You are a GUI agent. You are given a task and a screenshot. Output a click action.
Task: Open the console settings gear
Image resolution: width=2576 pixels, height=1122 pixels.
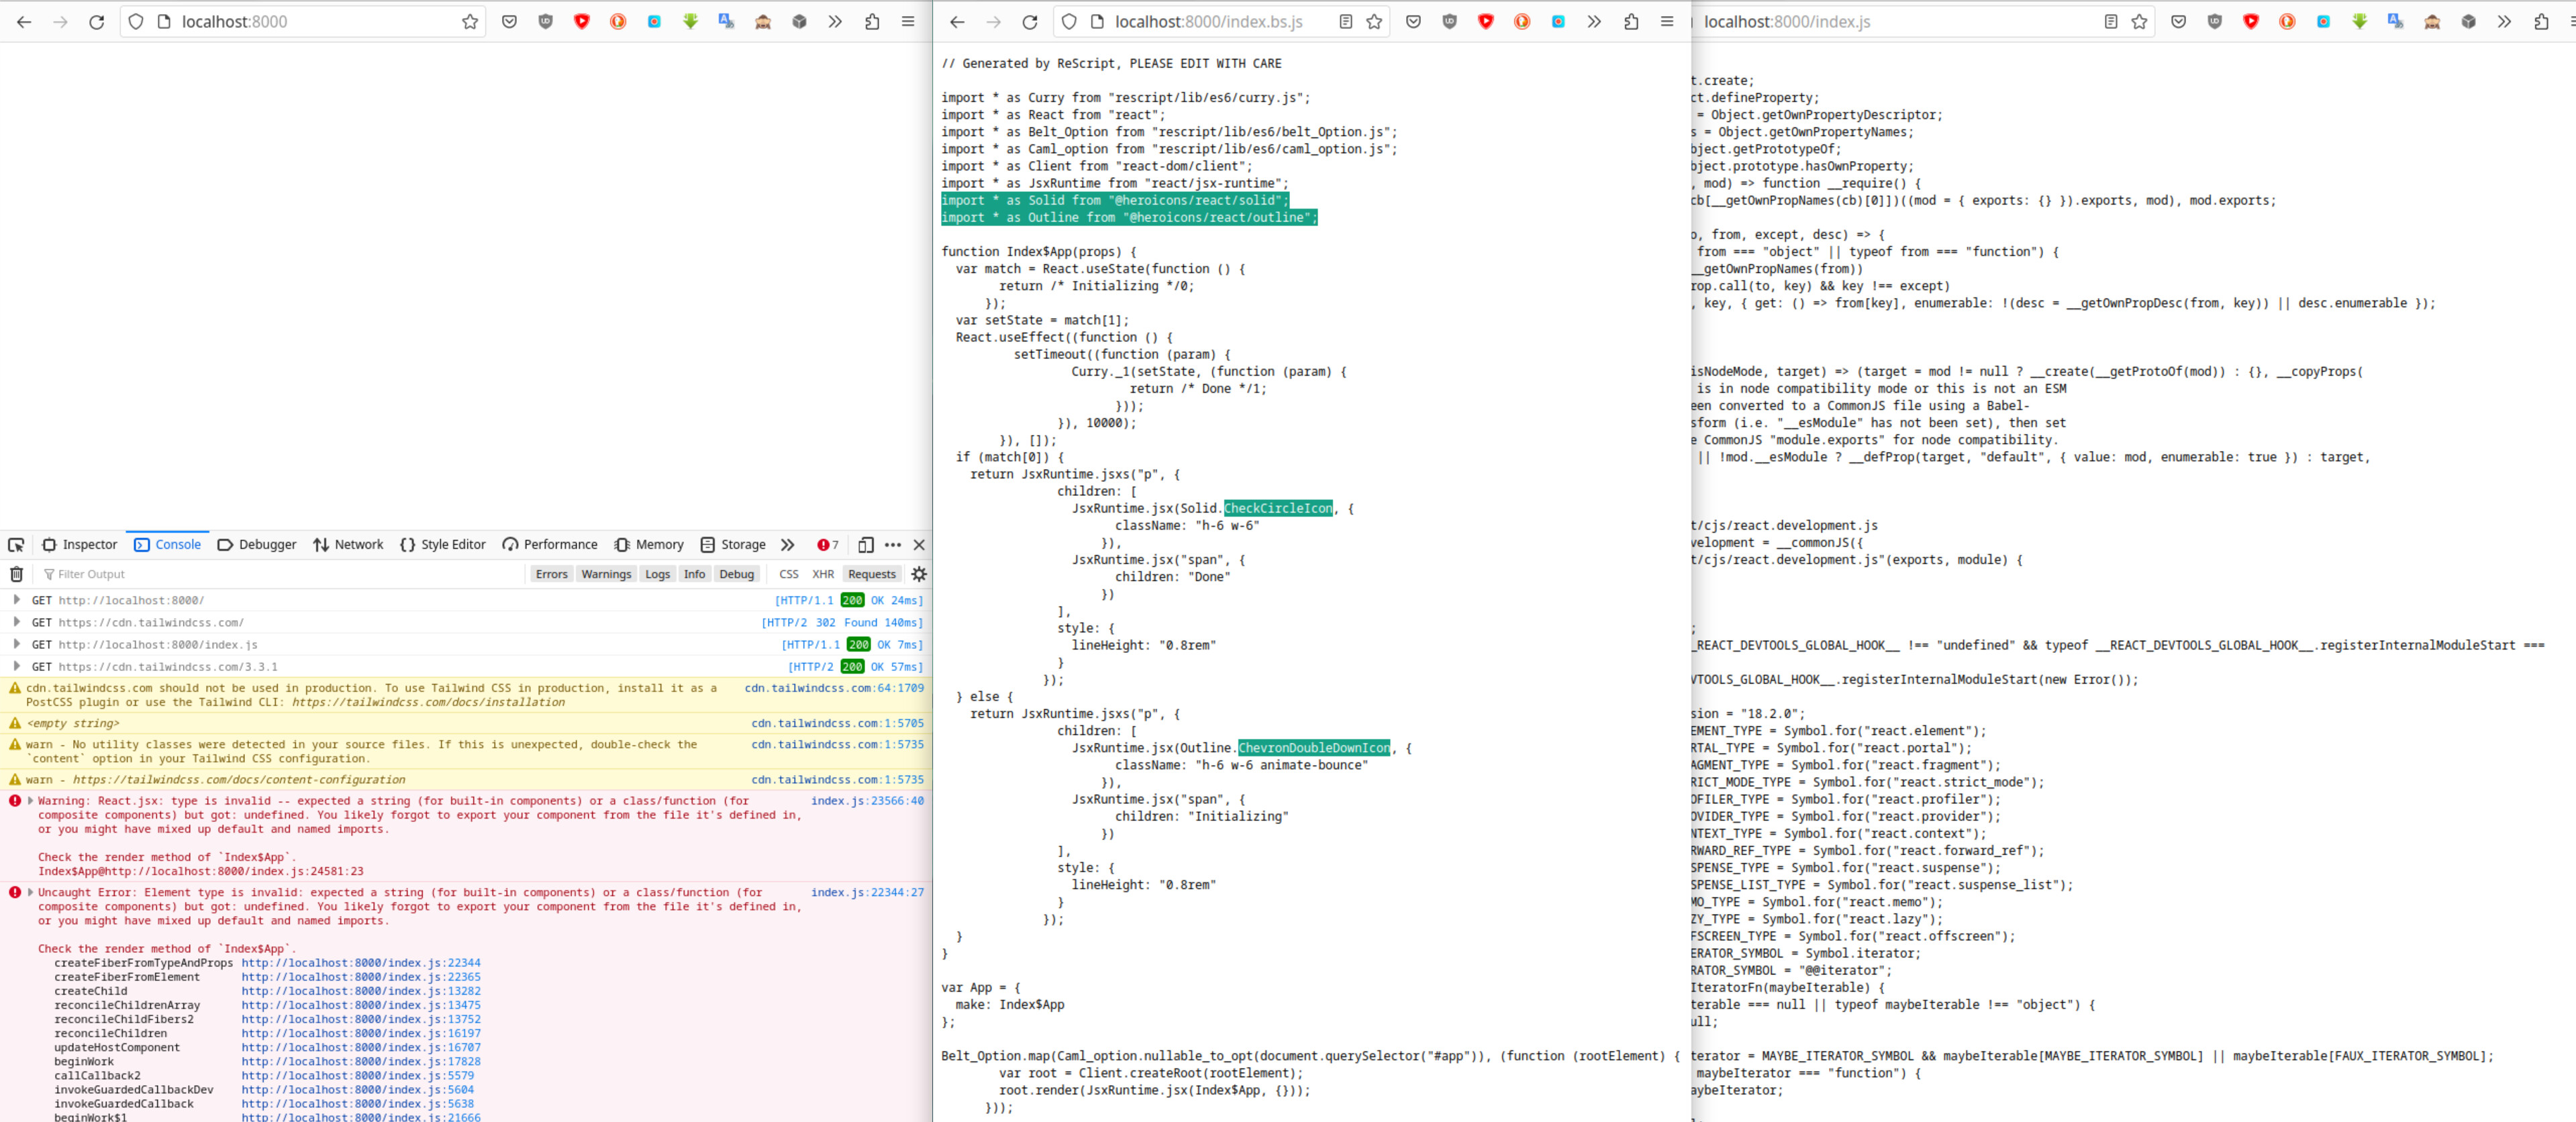(x=918, y=574)
